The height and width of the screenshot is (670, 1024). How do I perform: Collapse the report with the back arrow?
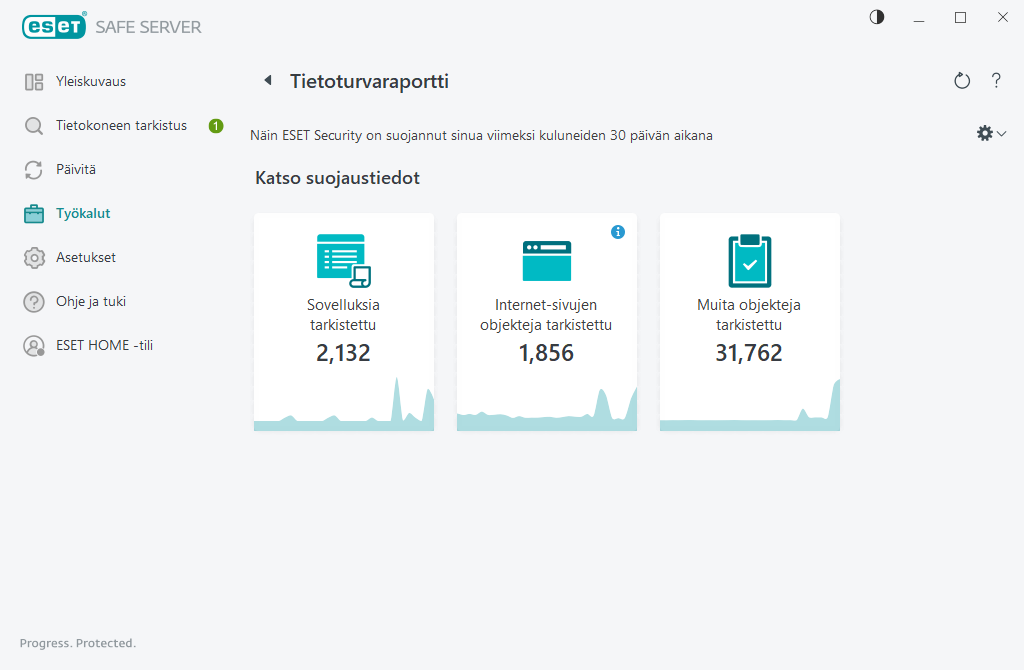click(267, 79)
